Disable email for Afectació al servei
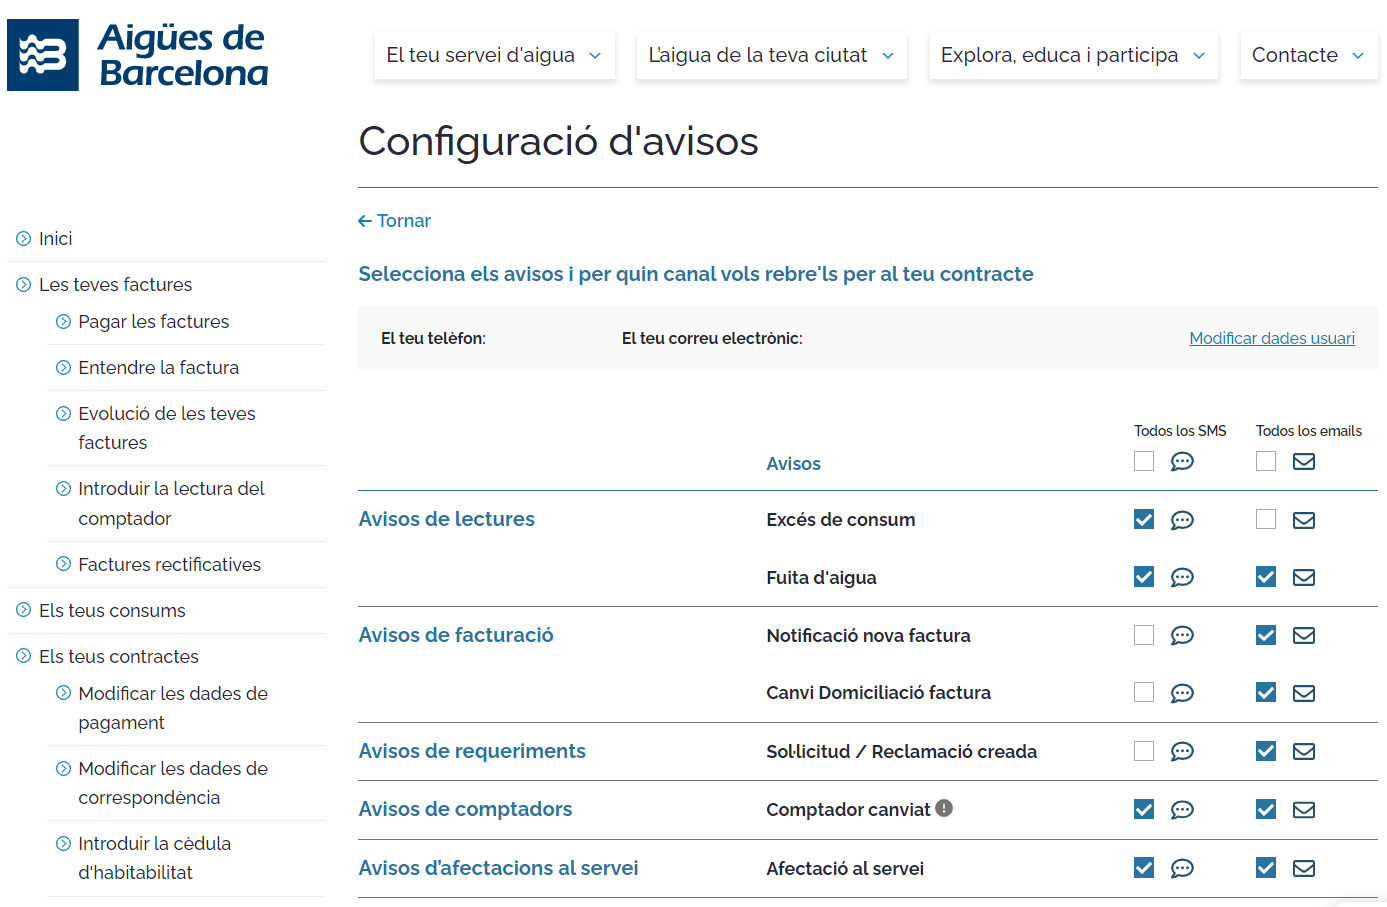1387x907 pixels. click(x=1266, y=867)
